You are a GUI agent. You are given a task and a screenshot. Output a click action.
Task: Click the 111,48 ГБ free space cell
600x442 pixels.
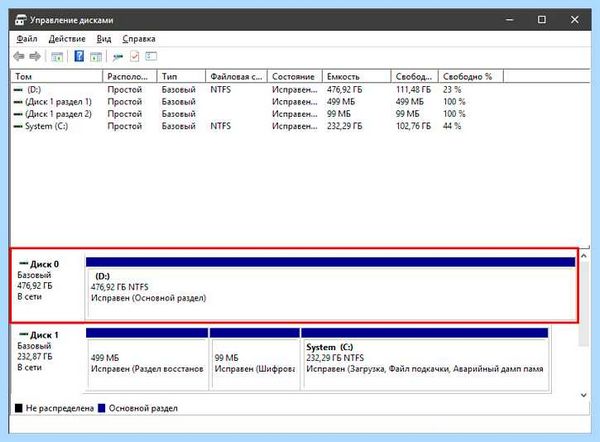coord(414,90)
